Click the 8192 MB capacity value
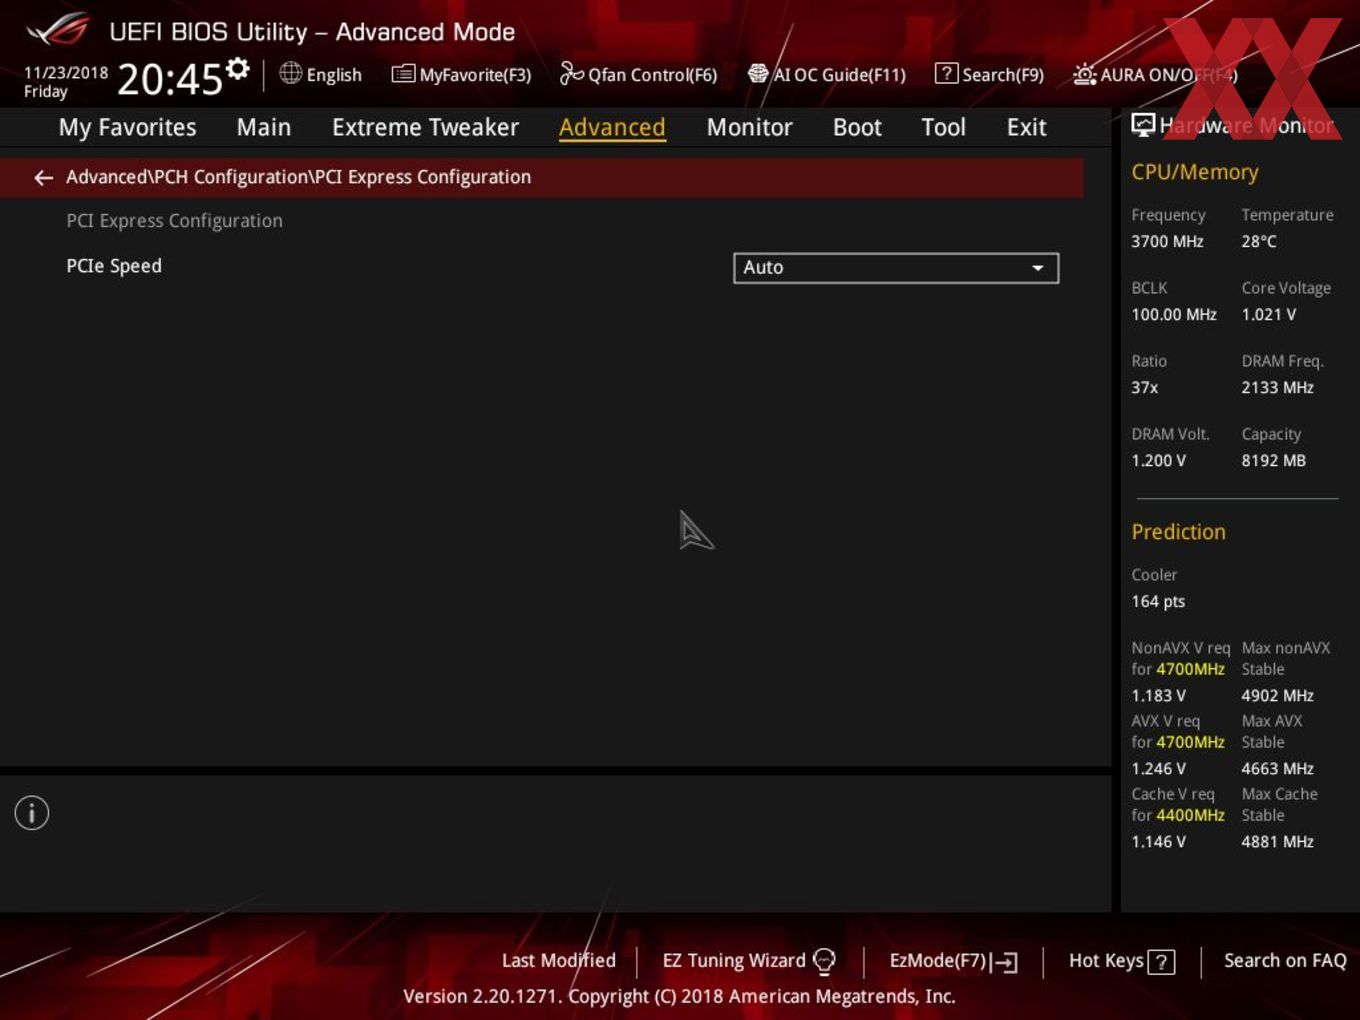 coord(1273,460)
